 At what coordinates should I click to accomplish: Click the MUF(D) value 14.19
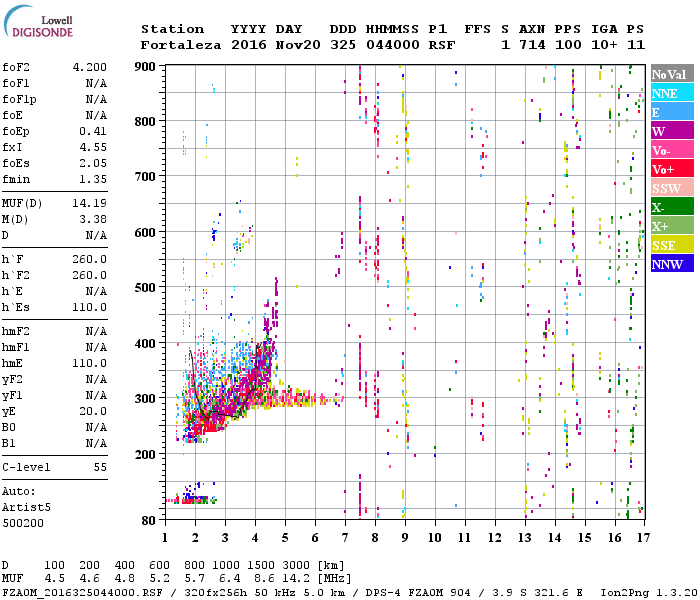click(90, 203)
